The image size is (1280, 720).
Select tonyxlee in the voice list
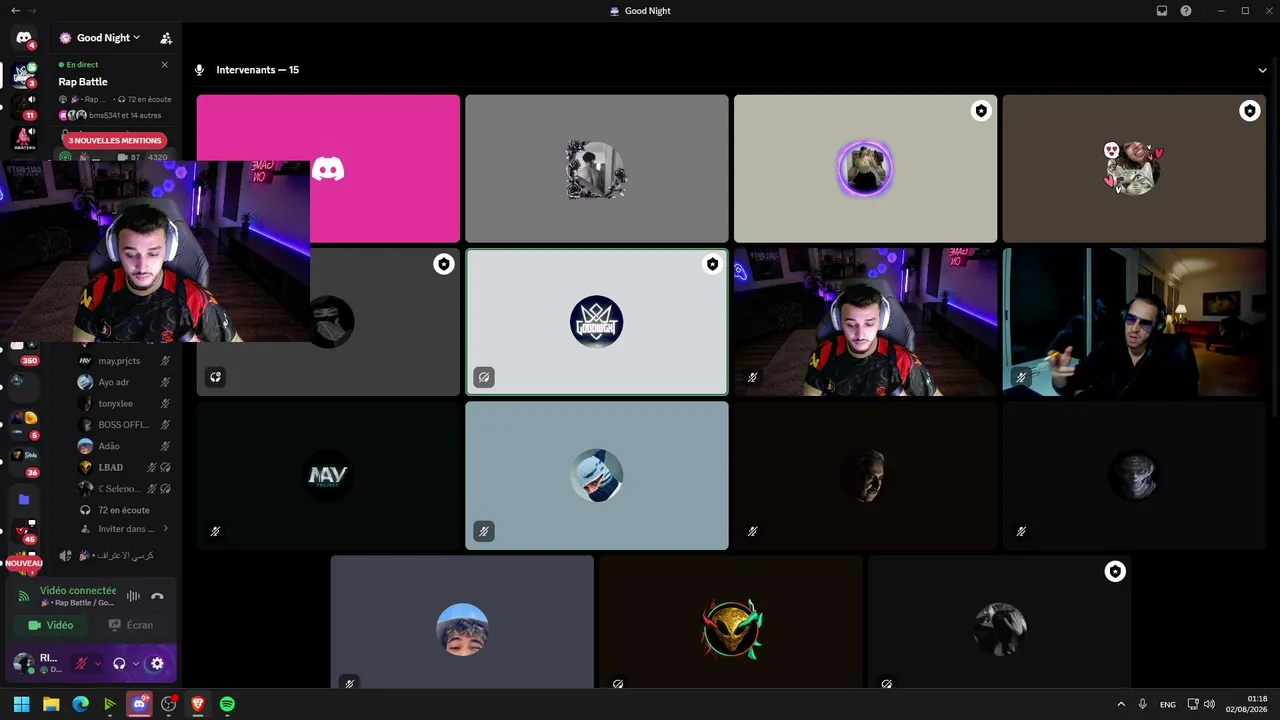point(124,404)
